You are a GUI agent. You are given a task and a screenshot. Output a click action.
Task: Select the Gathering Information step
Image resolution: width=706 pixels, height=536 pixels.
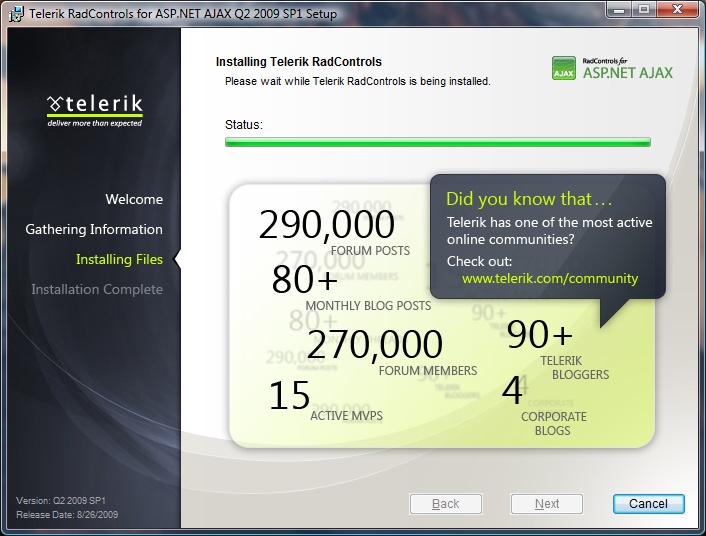click(94, 229)
